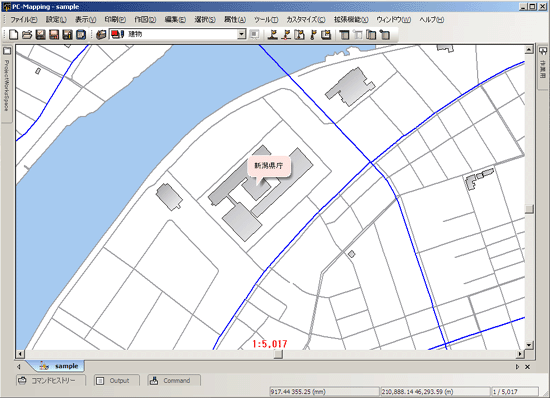Open the ファイル(F) menu

pyautogui.click(x=24, y=20)
